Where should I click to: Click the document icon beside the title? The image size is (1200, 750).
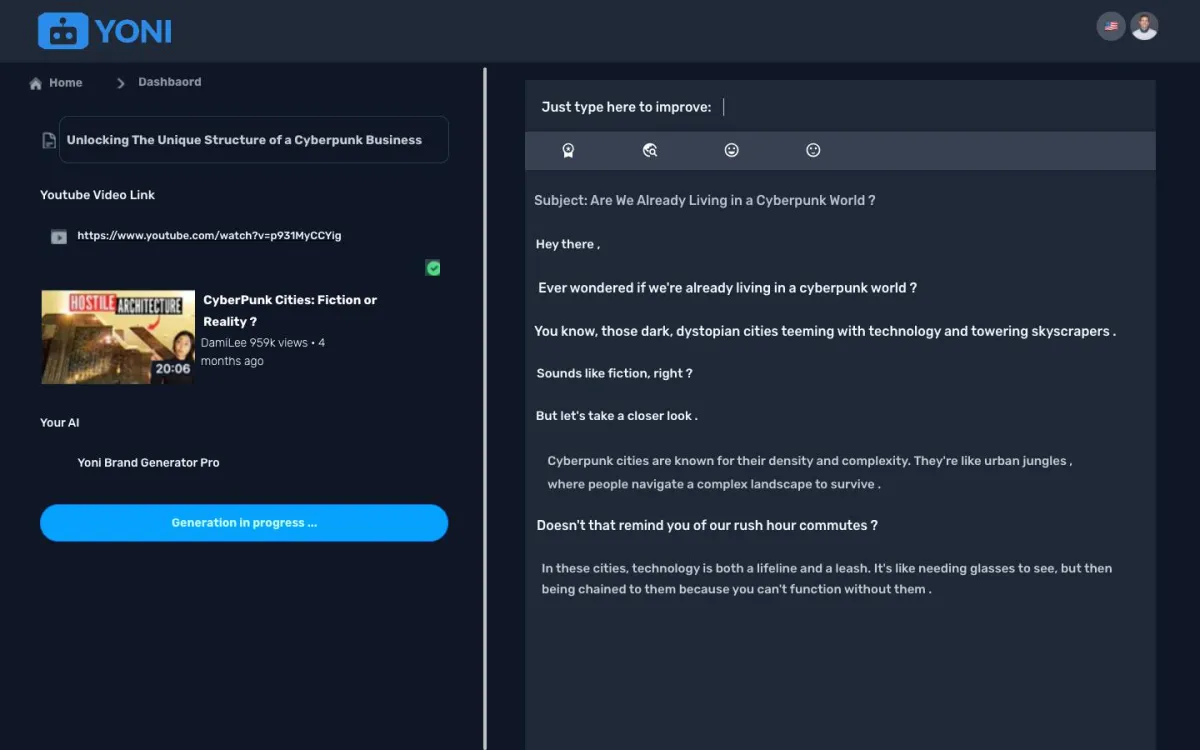[x=48, y=140]
